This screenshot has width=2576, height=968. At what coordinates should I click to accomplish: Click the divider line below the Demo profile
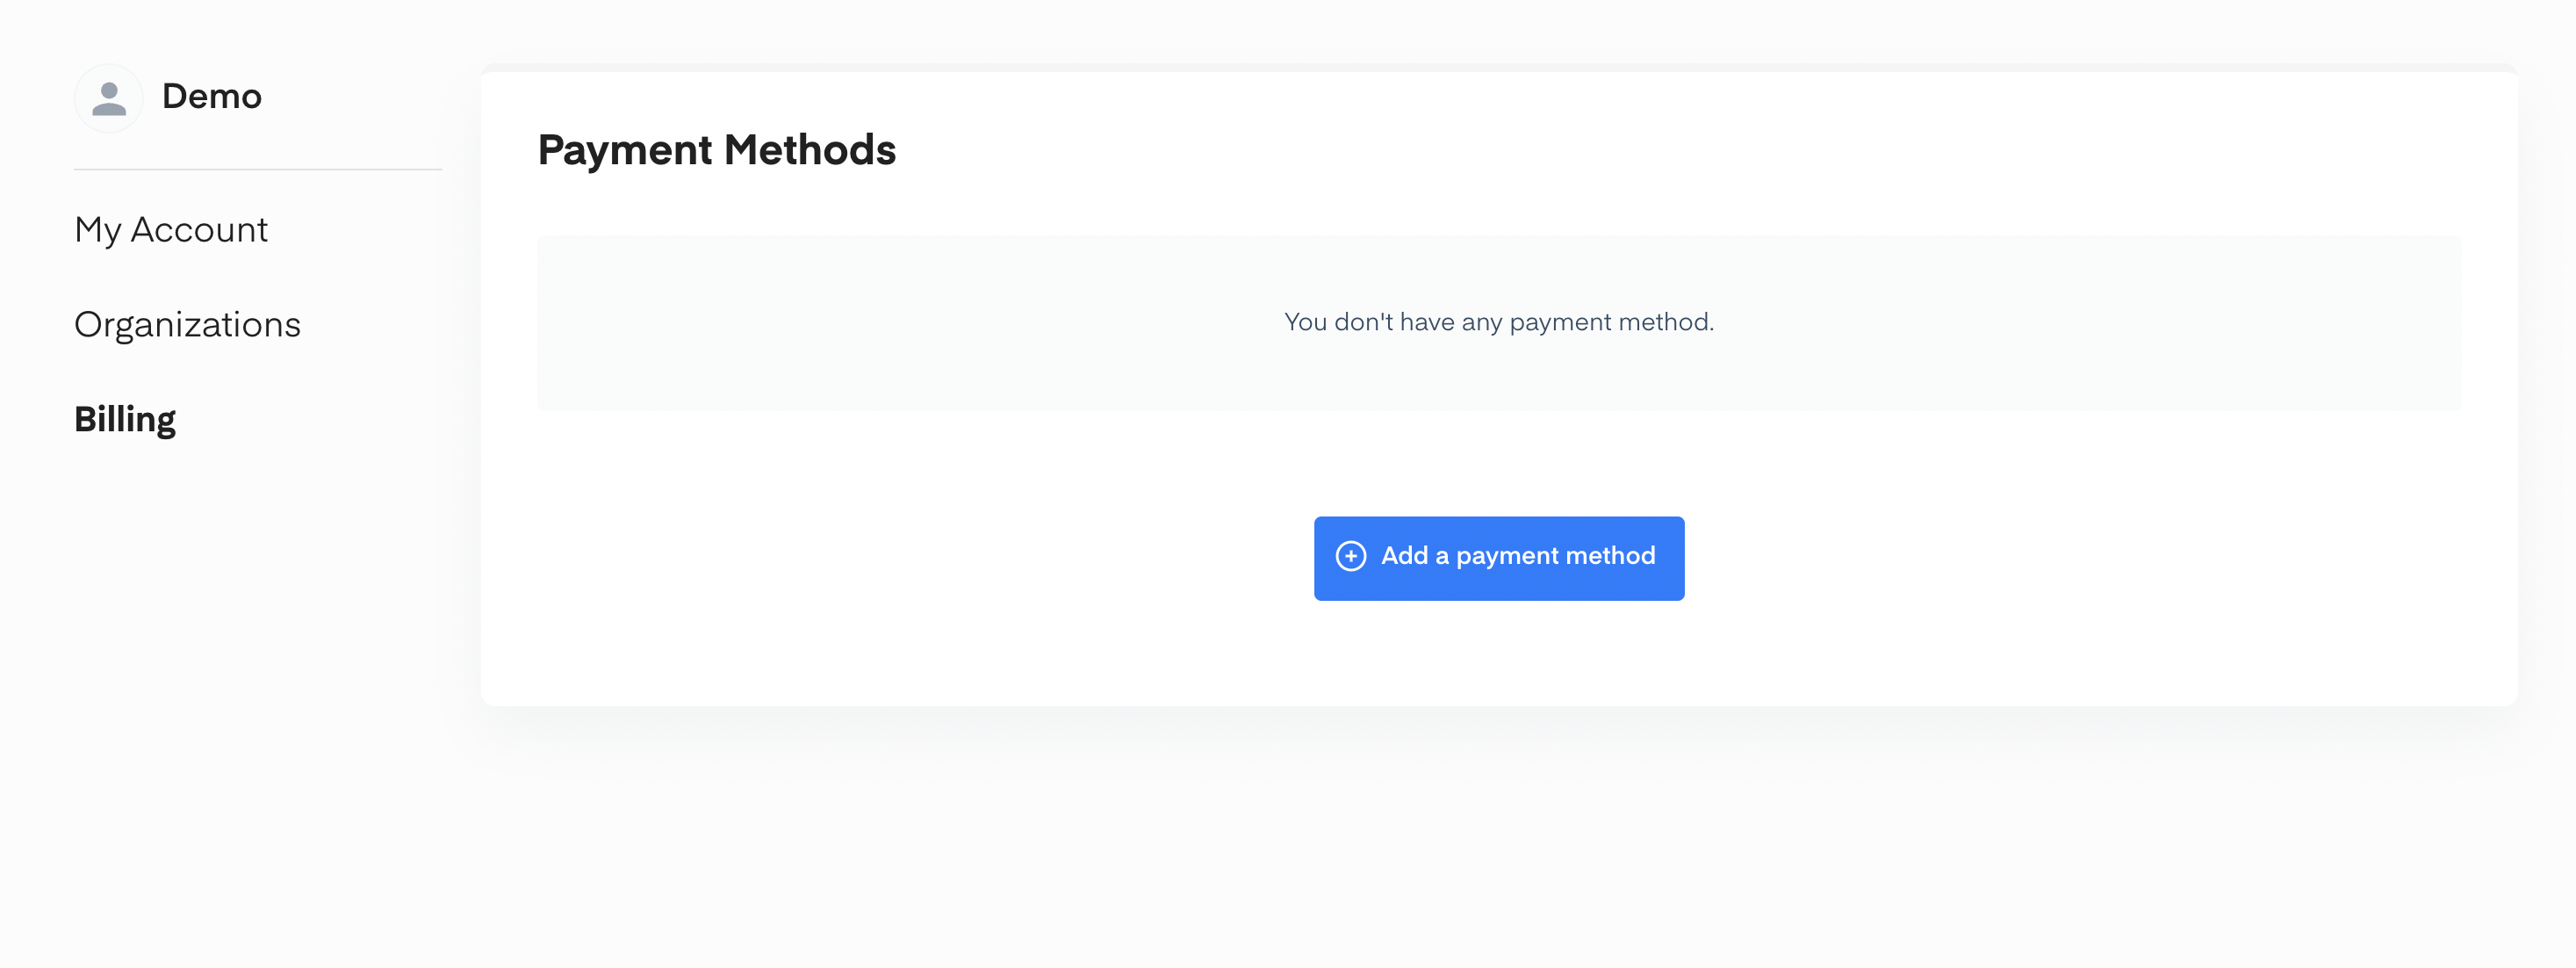[258, 169]
